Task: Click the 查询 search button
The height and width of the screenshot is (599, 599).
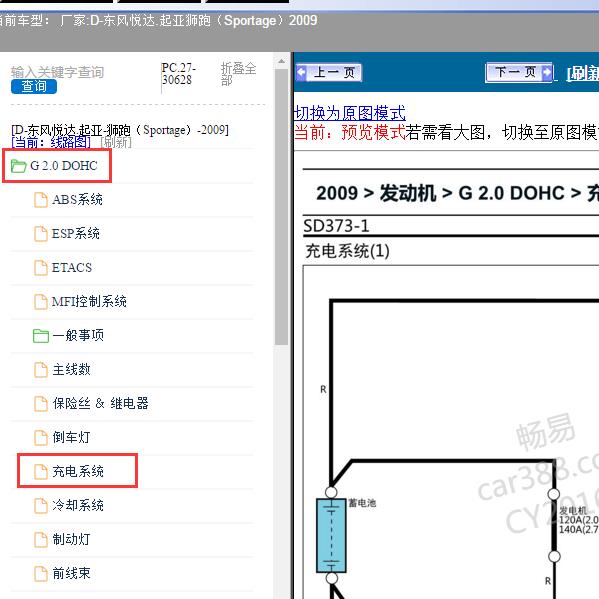Action: coord(34,86)
